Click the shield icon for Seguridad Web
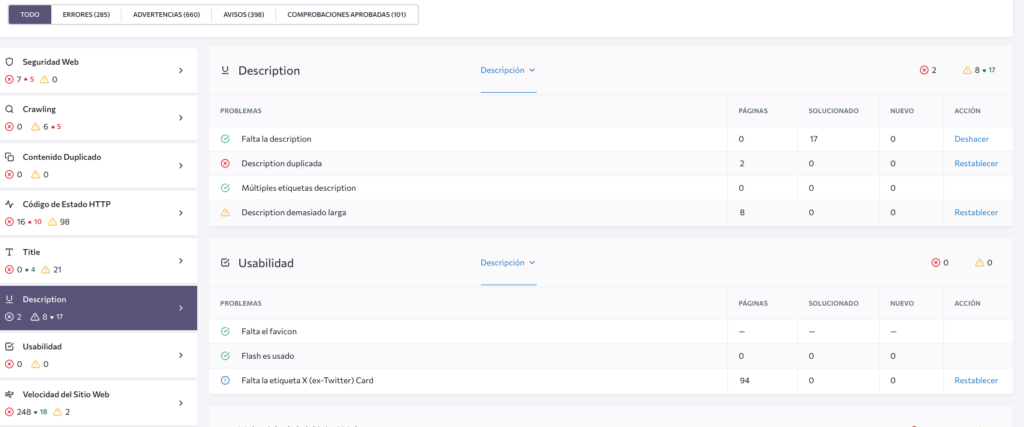This screenshot has width=1024, height=427. tap(9, 62)
